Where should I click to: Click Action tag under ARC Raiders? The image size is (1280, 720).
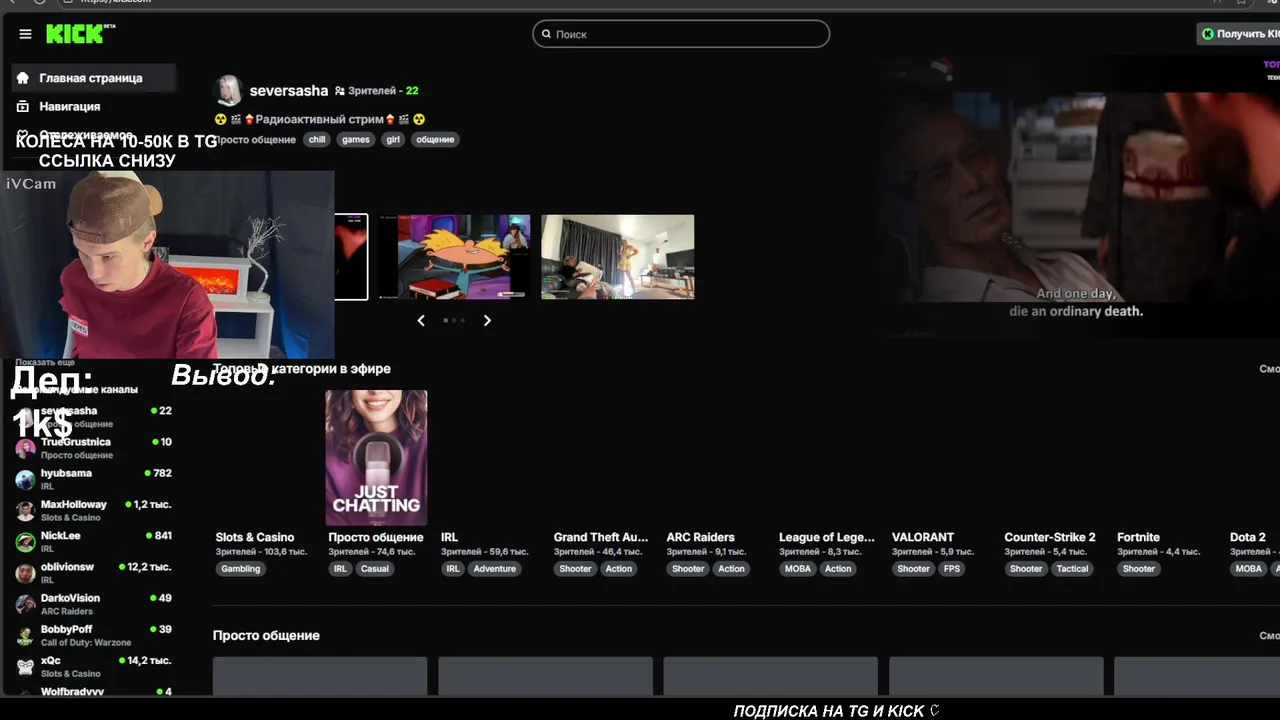(731, 569)
